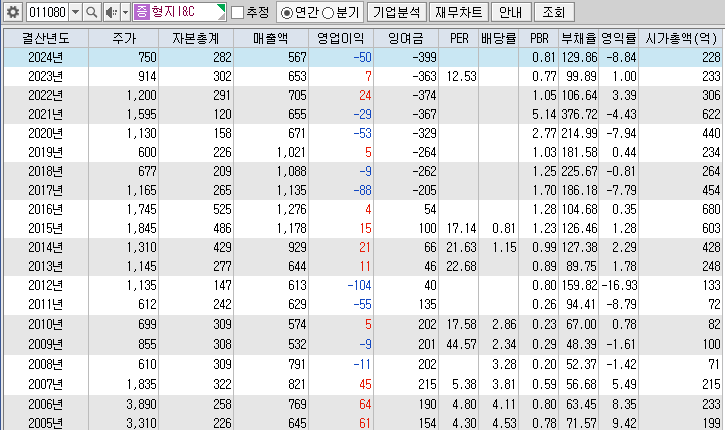725x430 pixels.
Task: Select the 2012년 row label
Action: pyautogui.click(x=45, y=285)
